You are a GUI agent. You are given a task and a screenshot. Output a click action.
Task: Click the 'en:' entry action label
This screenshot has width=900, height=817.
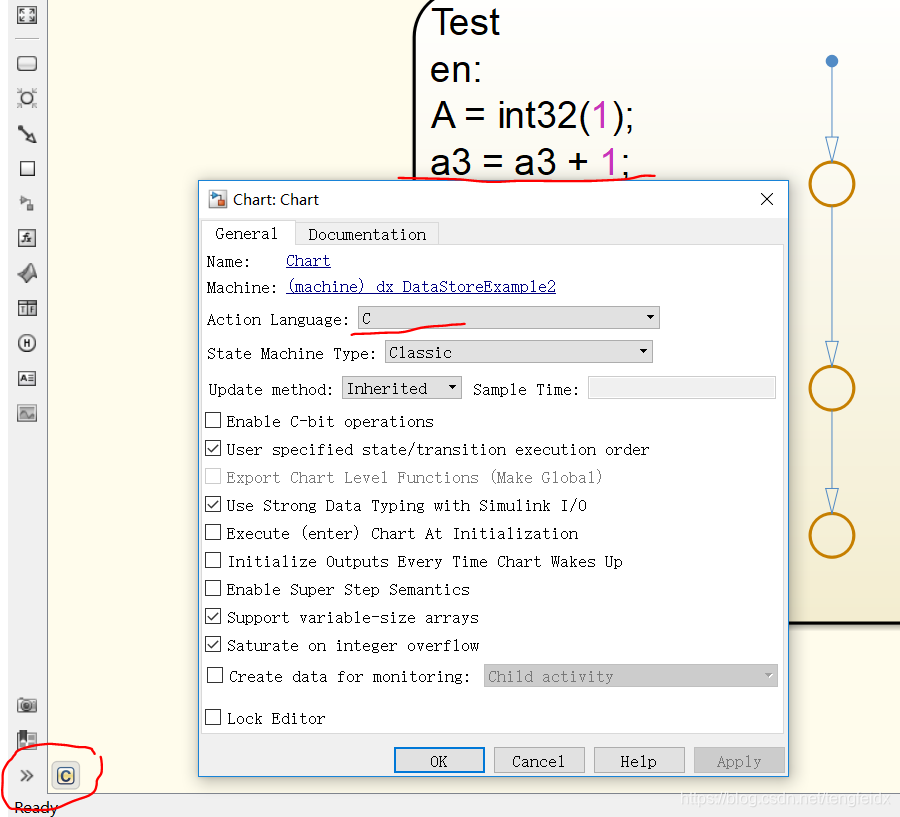(456, 69)
